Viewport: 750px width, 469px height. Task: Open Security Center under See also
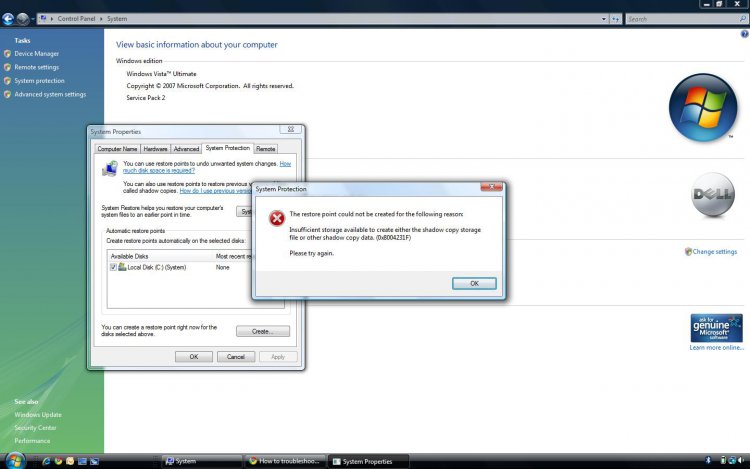pyautogui.click(x=35, y=427)
